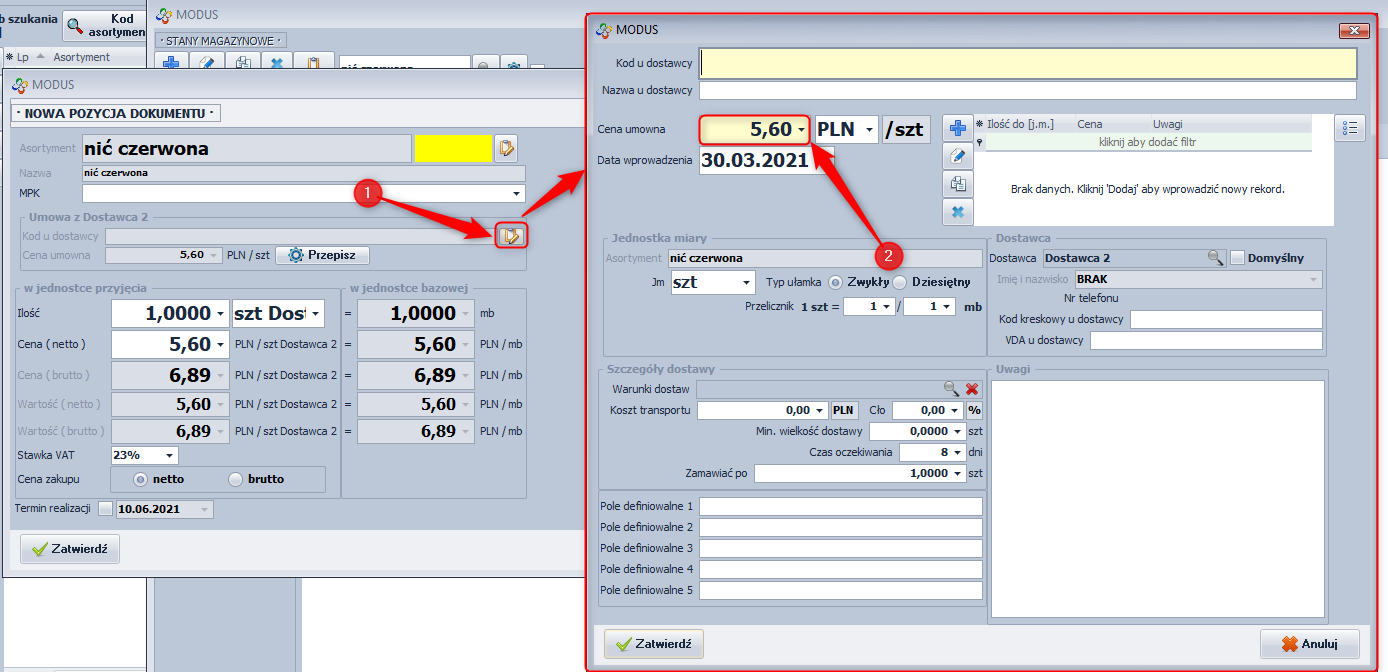Click the Przepisz button
Viewport: 1388px width, 672px height.
pos(322,255)
